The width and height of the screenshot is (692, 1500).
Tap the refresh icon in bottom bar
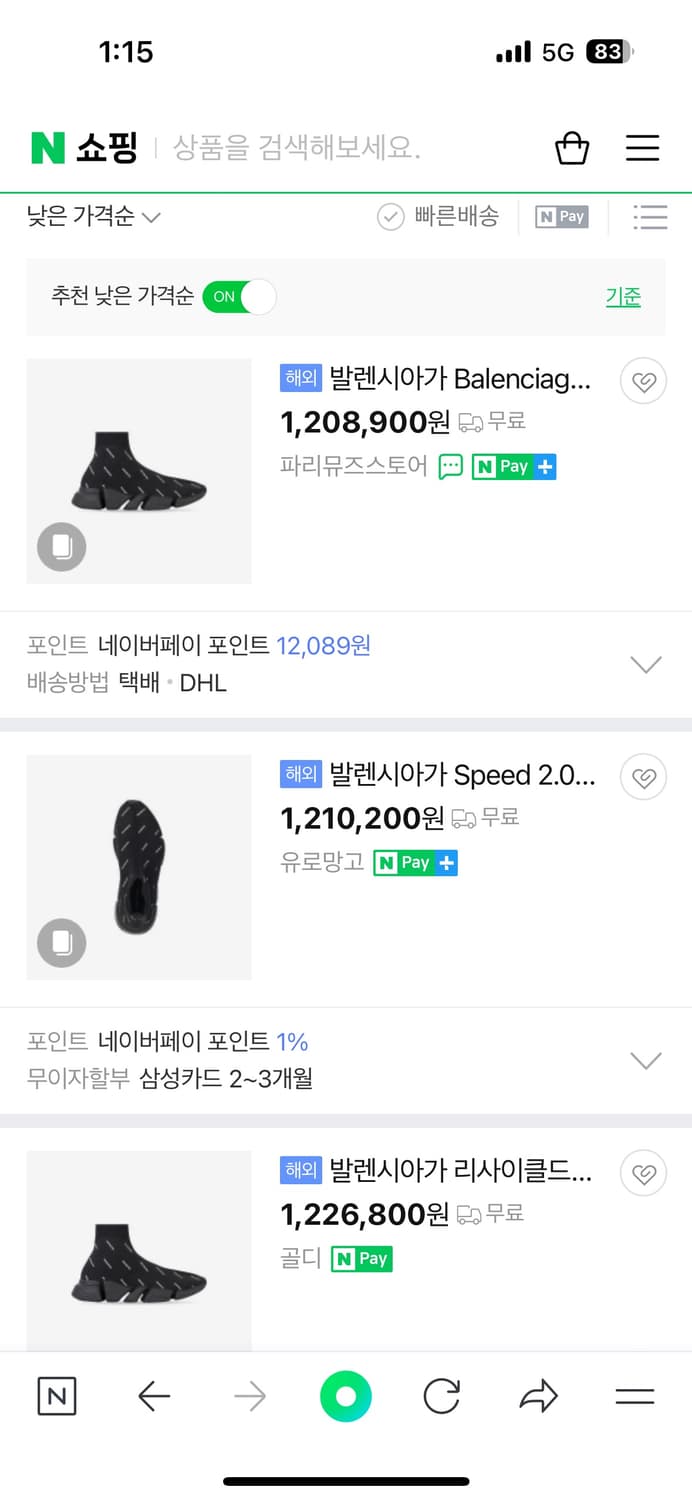[x=442, y=1396]
